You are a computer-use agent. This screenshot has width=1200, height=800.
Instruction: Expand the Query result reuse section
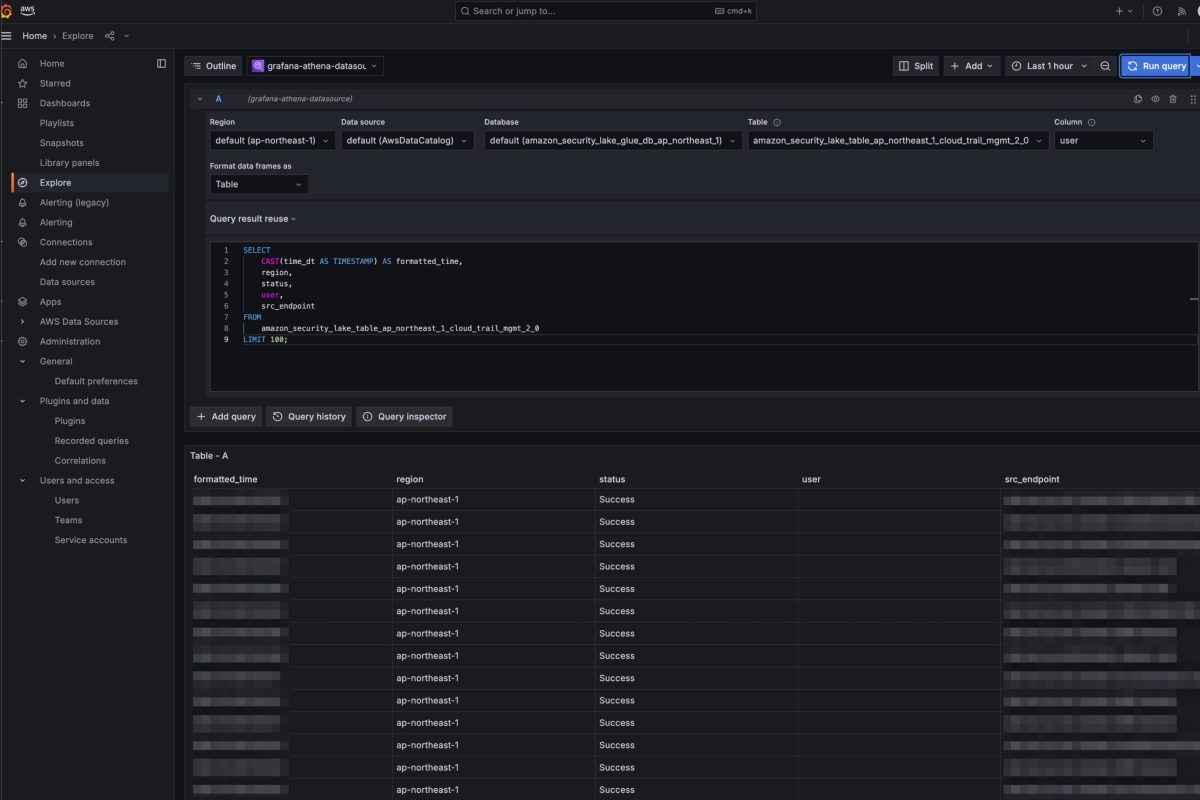point(252,218)
